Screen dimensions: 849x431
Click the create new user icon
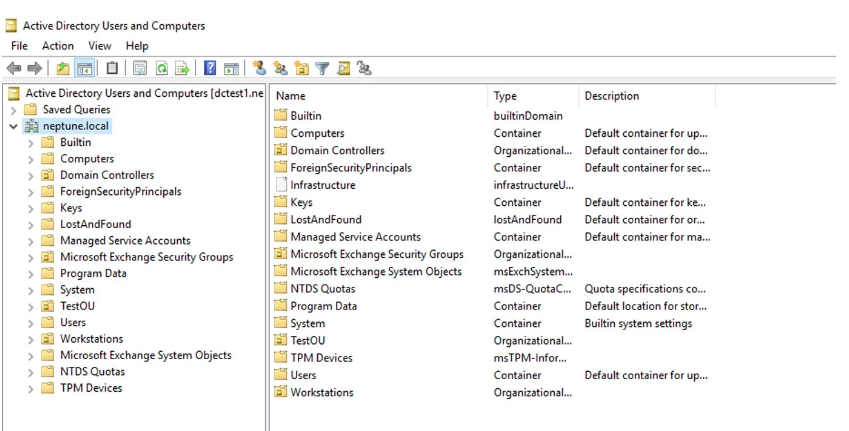pos(258,68)
